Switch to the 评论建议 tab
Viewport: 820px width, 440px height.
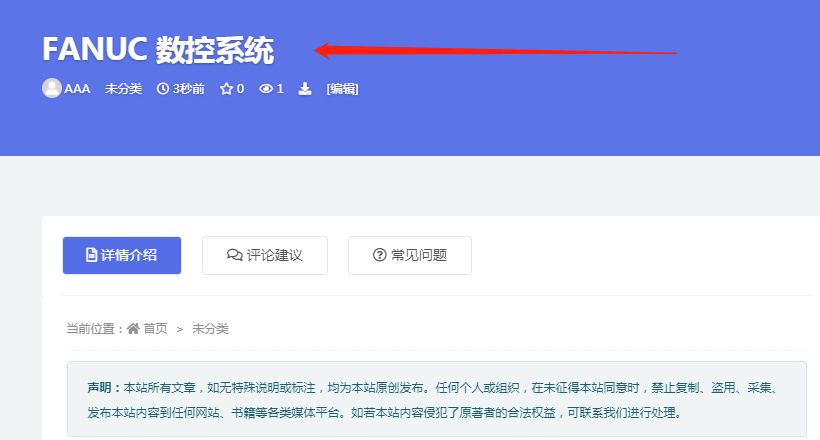point(265,255)
